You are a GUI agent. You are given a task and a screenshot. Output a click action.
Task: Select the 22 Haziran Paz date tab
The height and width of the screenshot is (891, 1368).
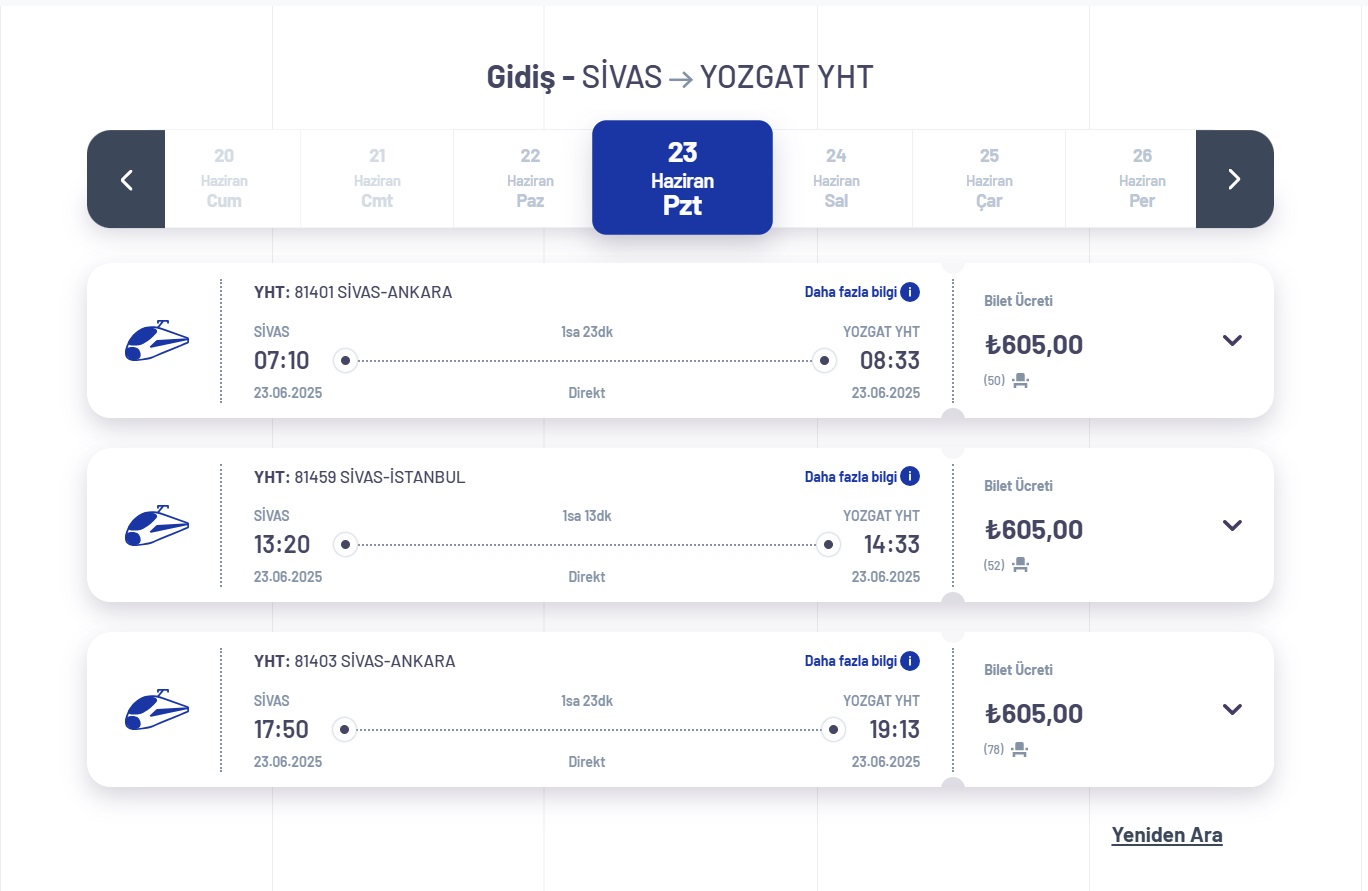coord(530,179)
